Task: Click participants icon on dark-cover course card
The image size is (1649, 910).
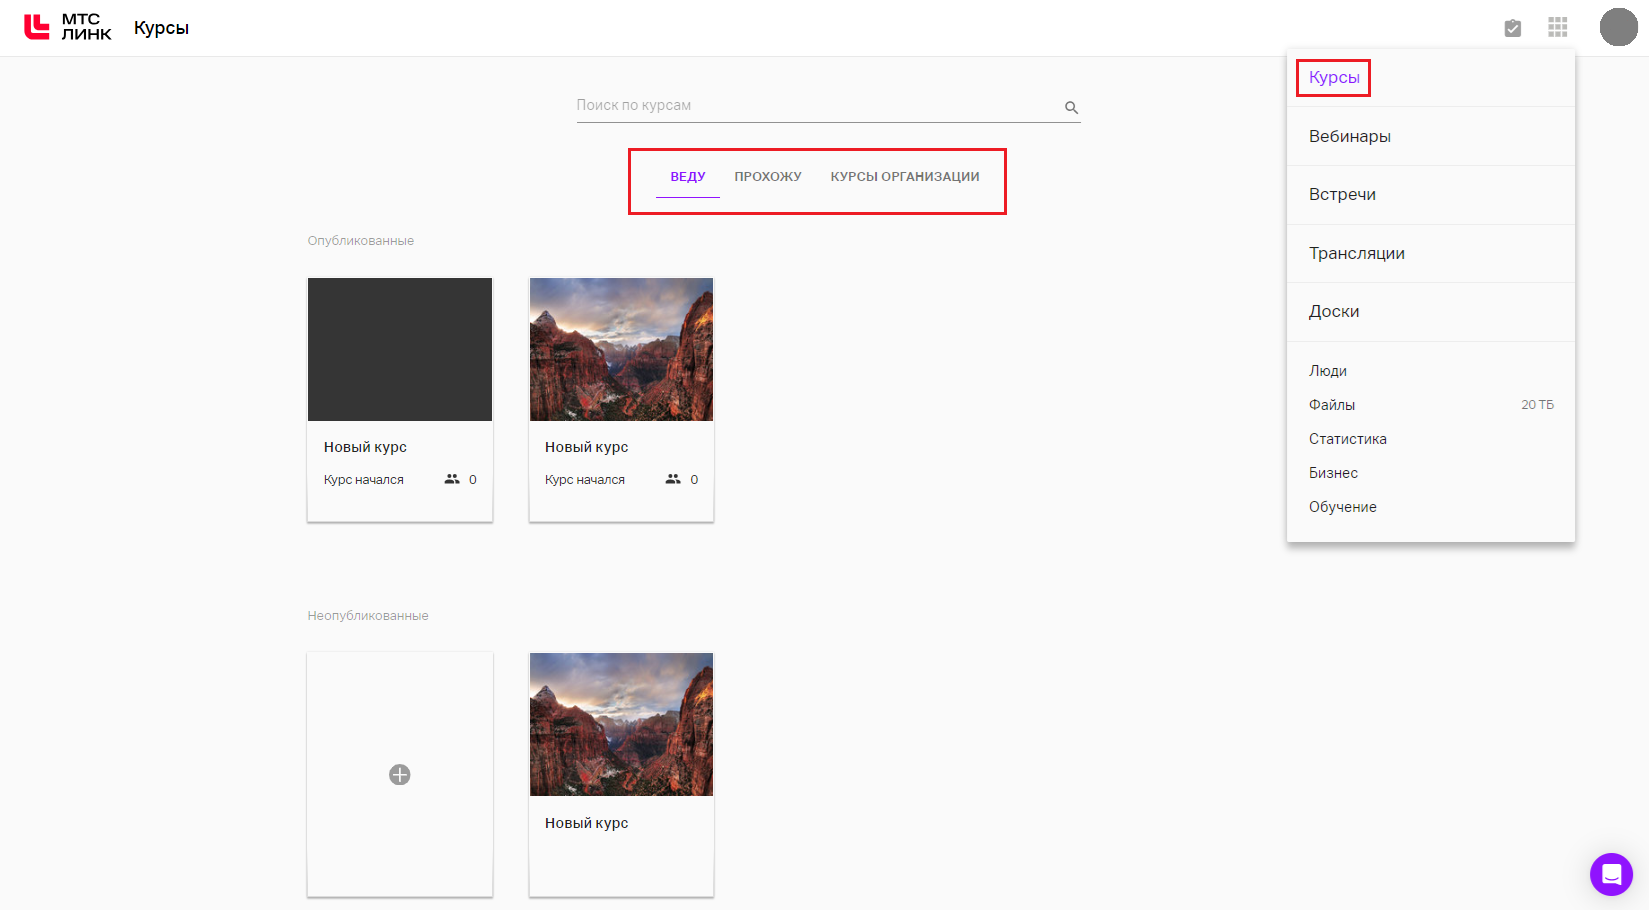Action: point(452,479)
